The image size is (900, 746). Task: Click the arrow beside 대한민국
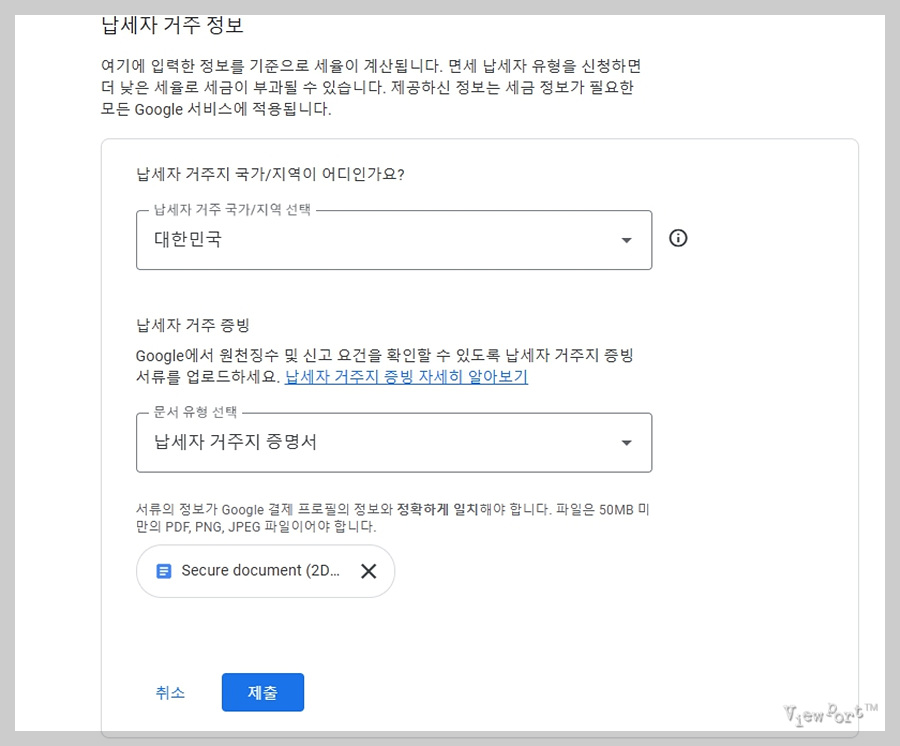point(626,240)
